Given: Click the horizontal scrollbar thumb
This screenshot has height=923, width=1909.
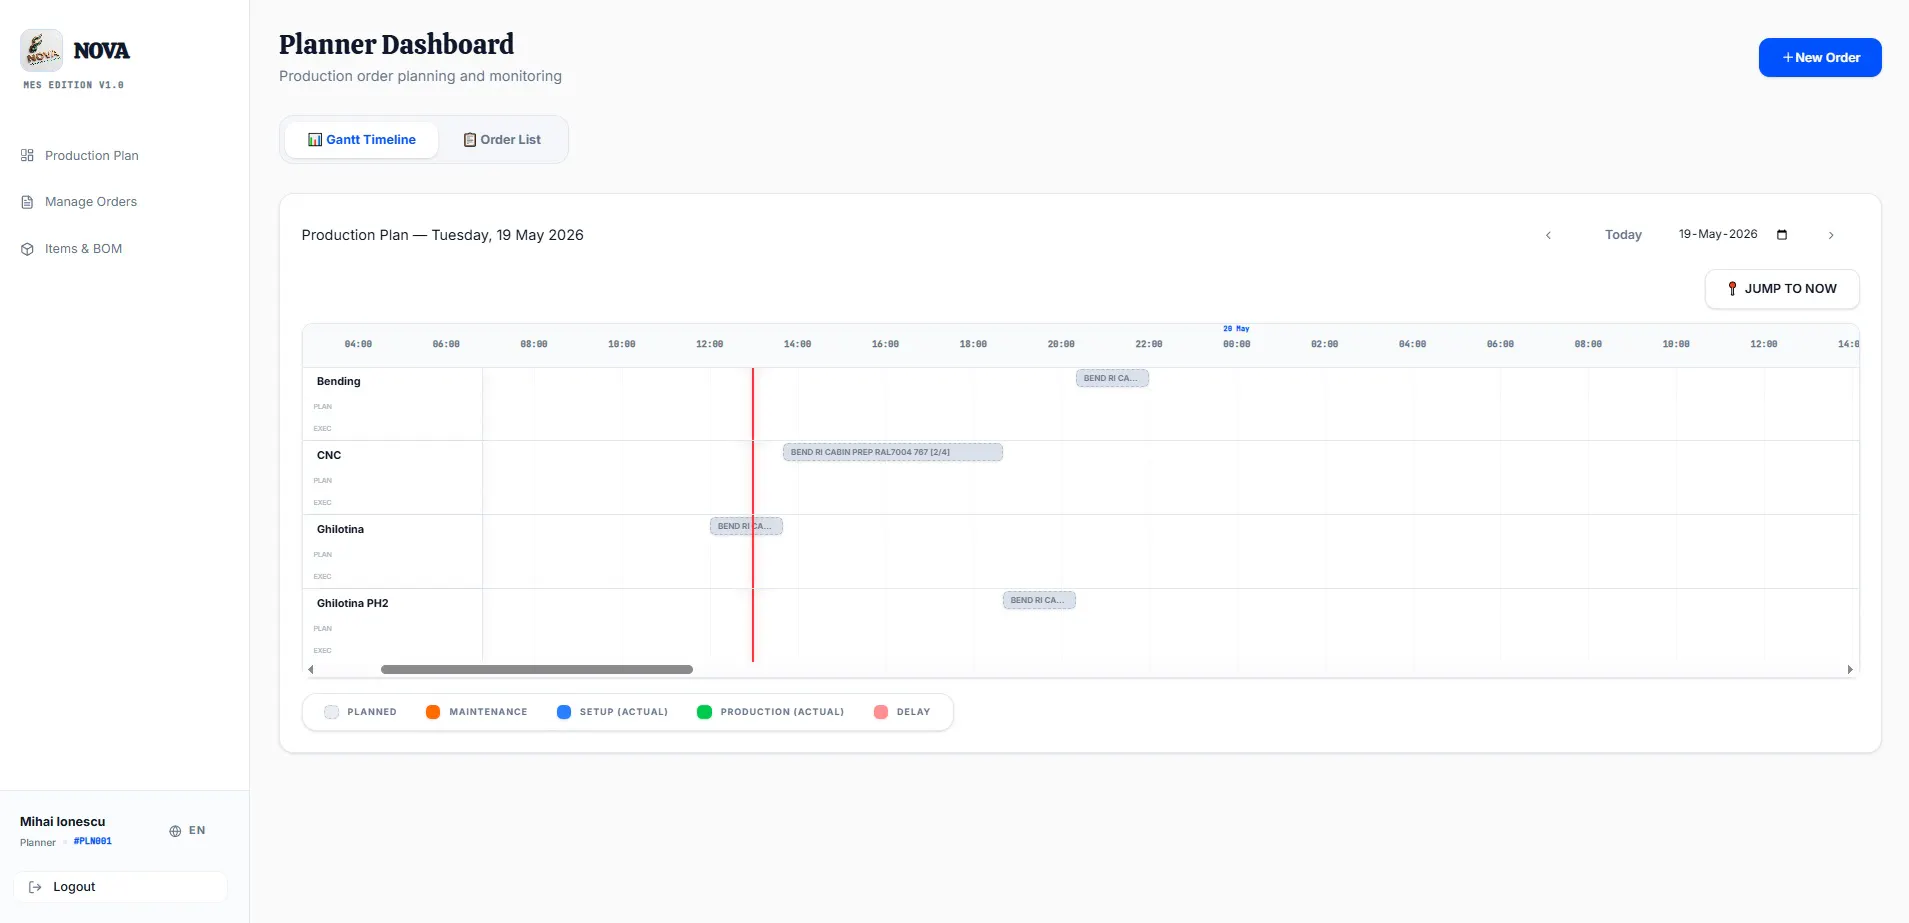Looking at the screenshot, I should (x=537, y=670).
